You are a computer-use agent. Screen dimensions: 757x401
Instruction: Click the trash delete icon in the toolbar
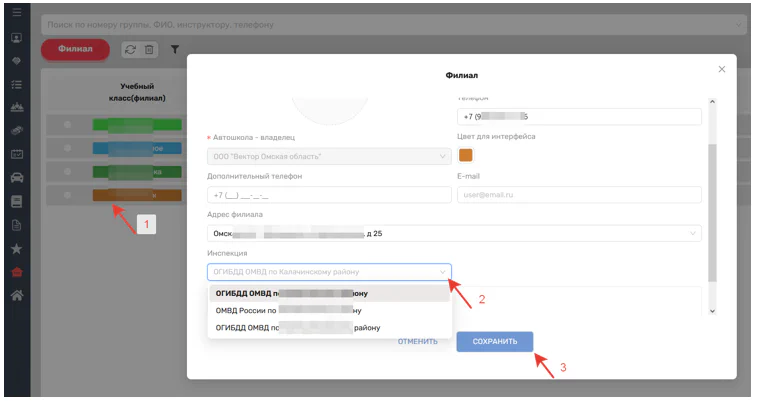click(x=148, y=49)
